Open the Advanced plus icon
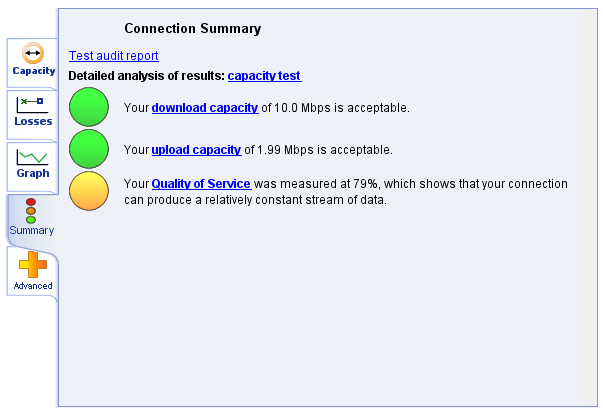The width and height of the screenshot is (603, 412). coord(33,264)
